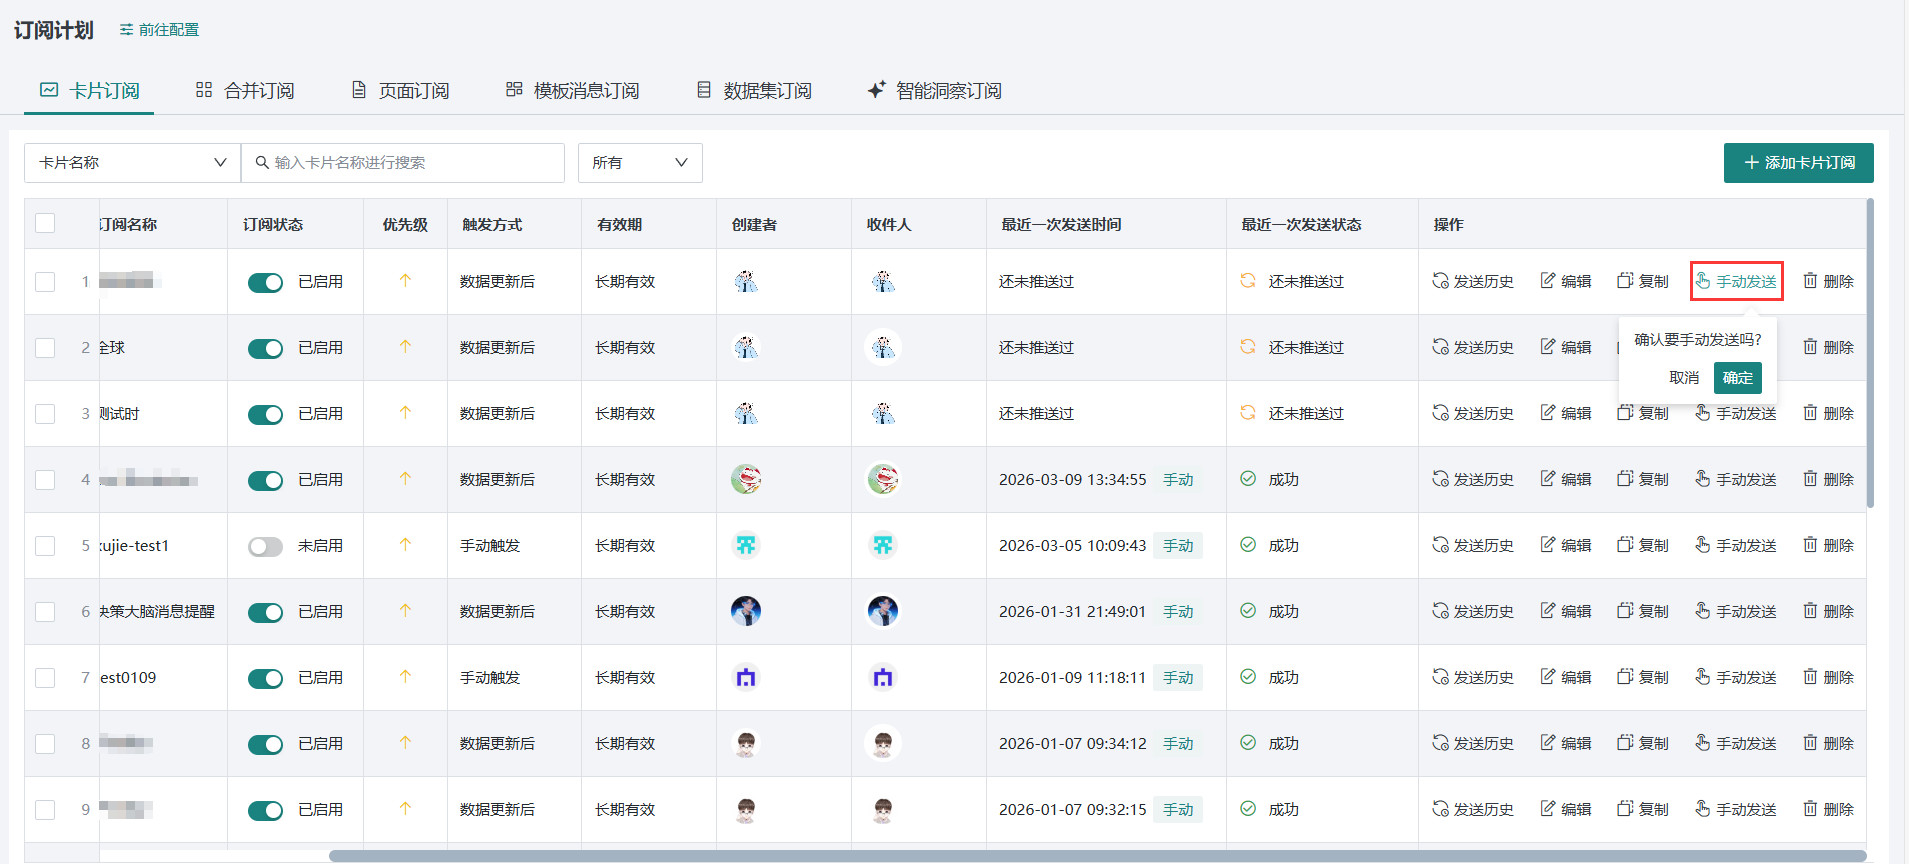1909x864 pixels.
Task: Open the 智能洞察订阅 tab
Action: pyautogui.click(x=934, y=91)
